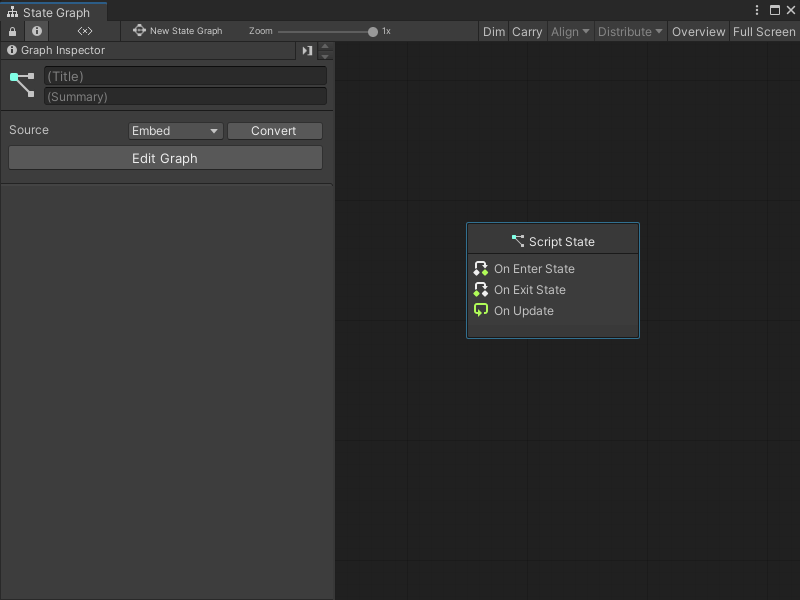Toggle Dim mode in the toolbar
This screenshot has width=800, height=600.
point(493,31)
